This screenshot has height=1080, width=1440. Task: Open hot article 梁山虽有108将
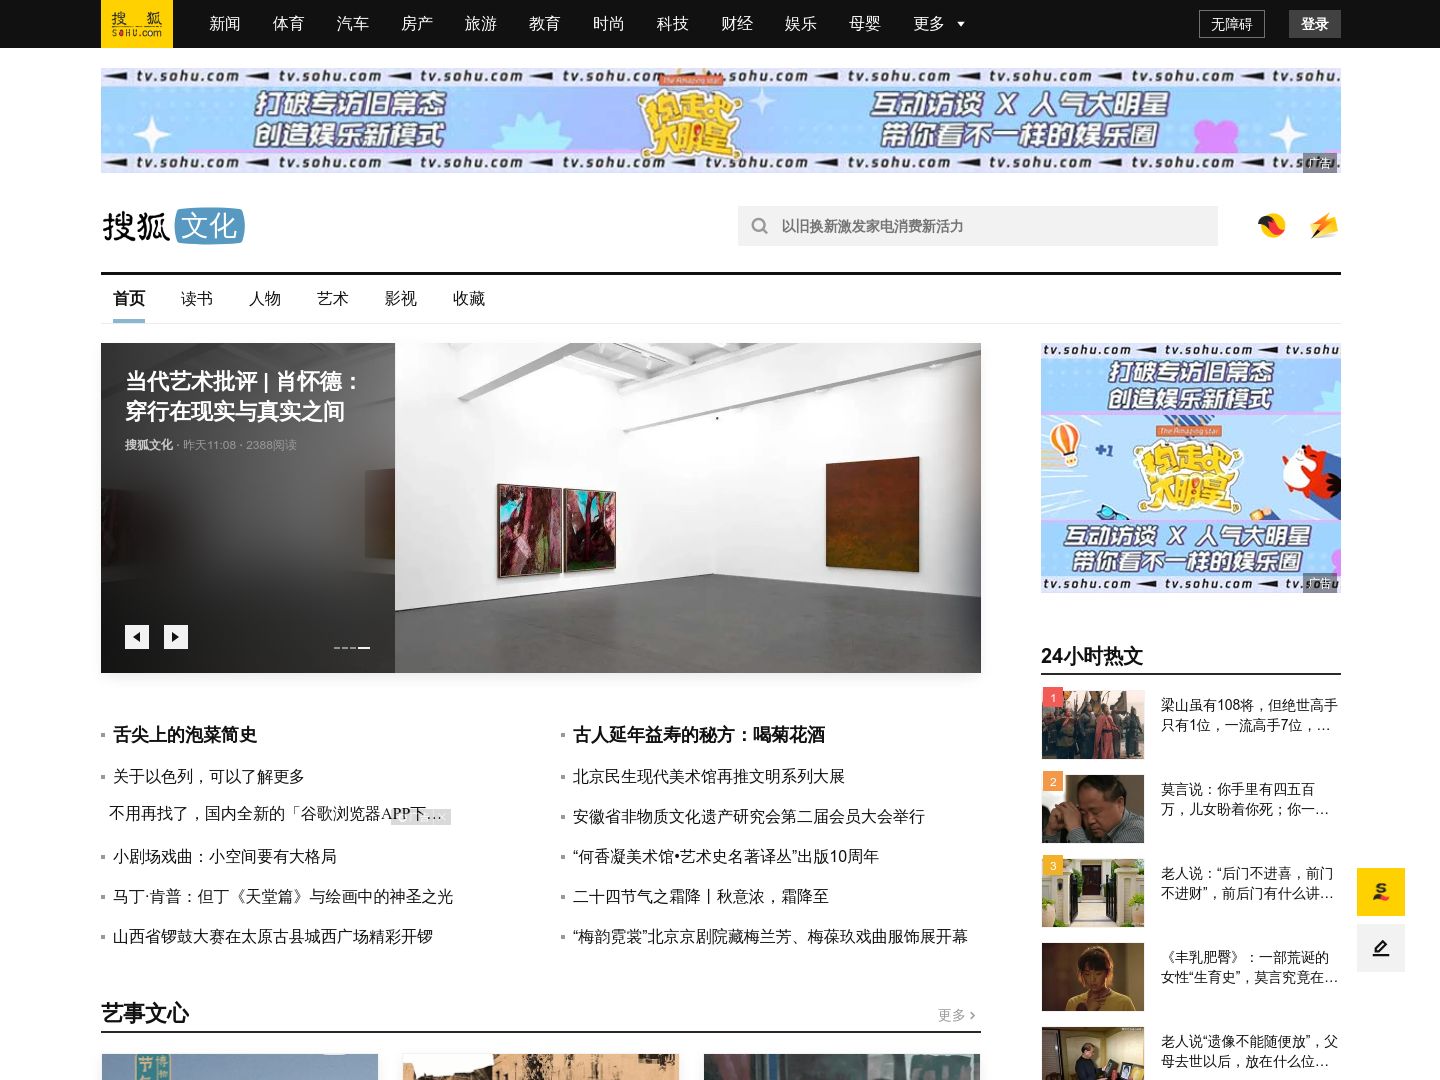[x=1249, y=715]
